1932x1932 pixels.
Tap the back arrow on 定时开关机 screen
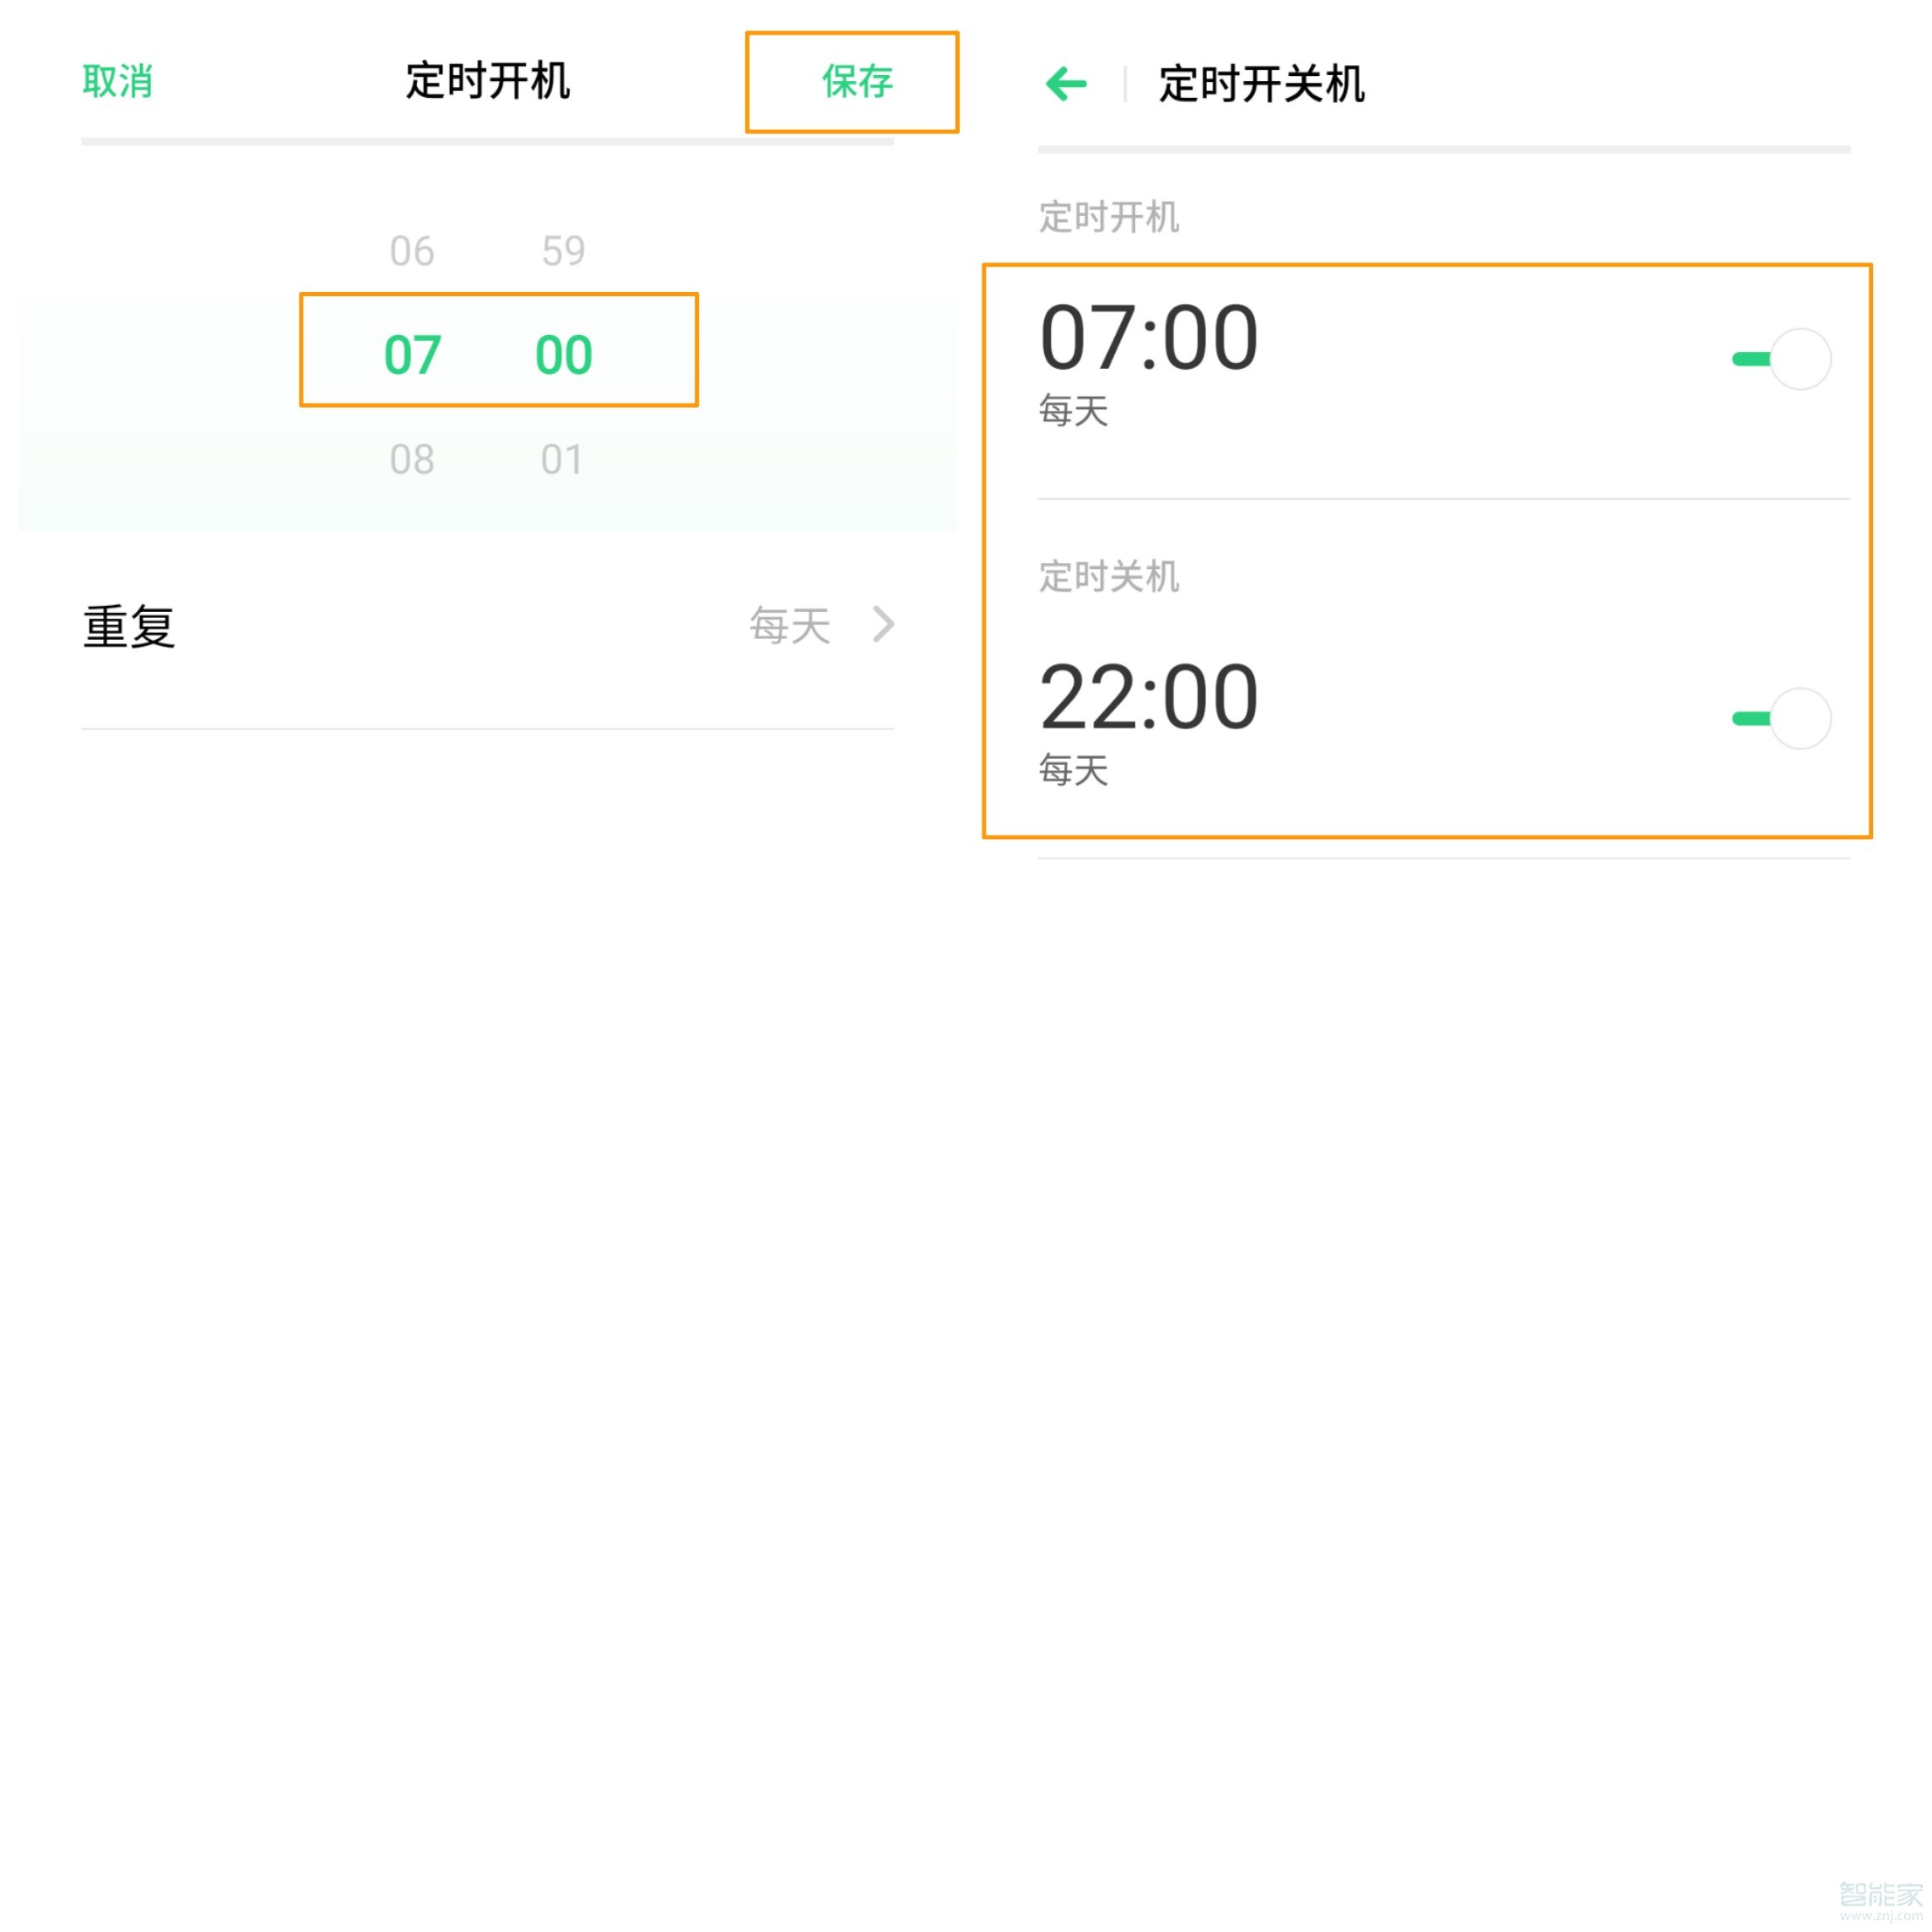tap(1066, 86)
